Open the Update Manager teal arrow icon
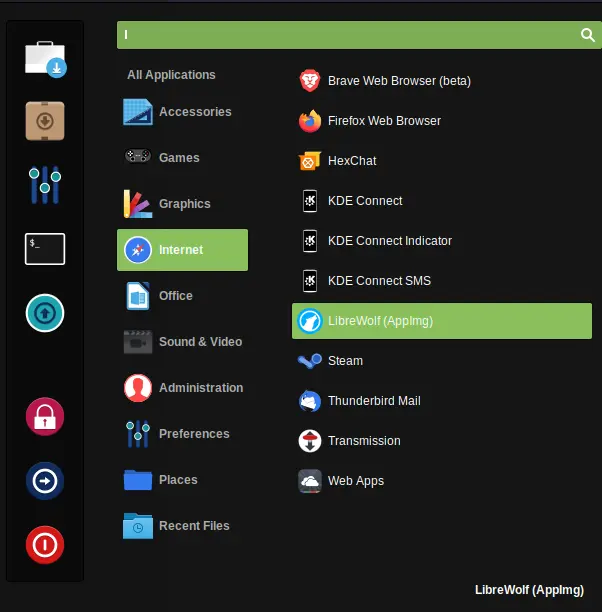Screen dimensions: 602x612 click(x=45, y=313)
